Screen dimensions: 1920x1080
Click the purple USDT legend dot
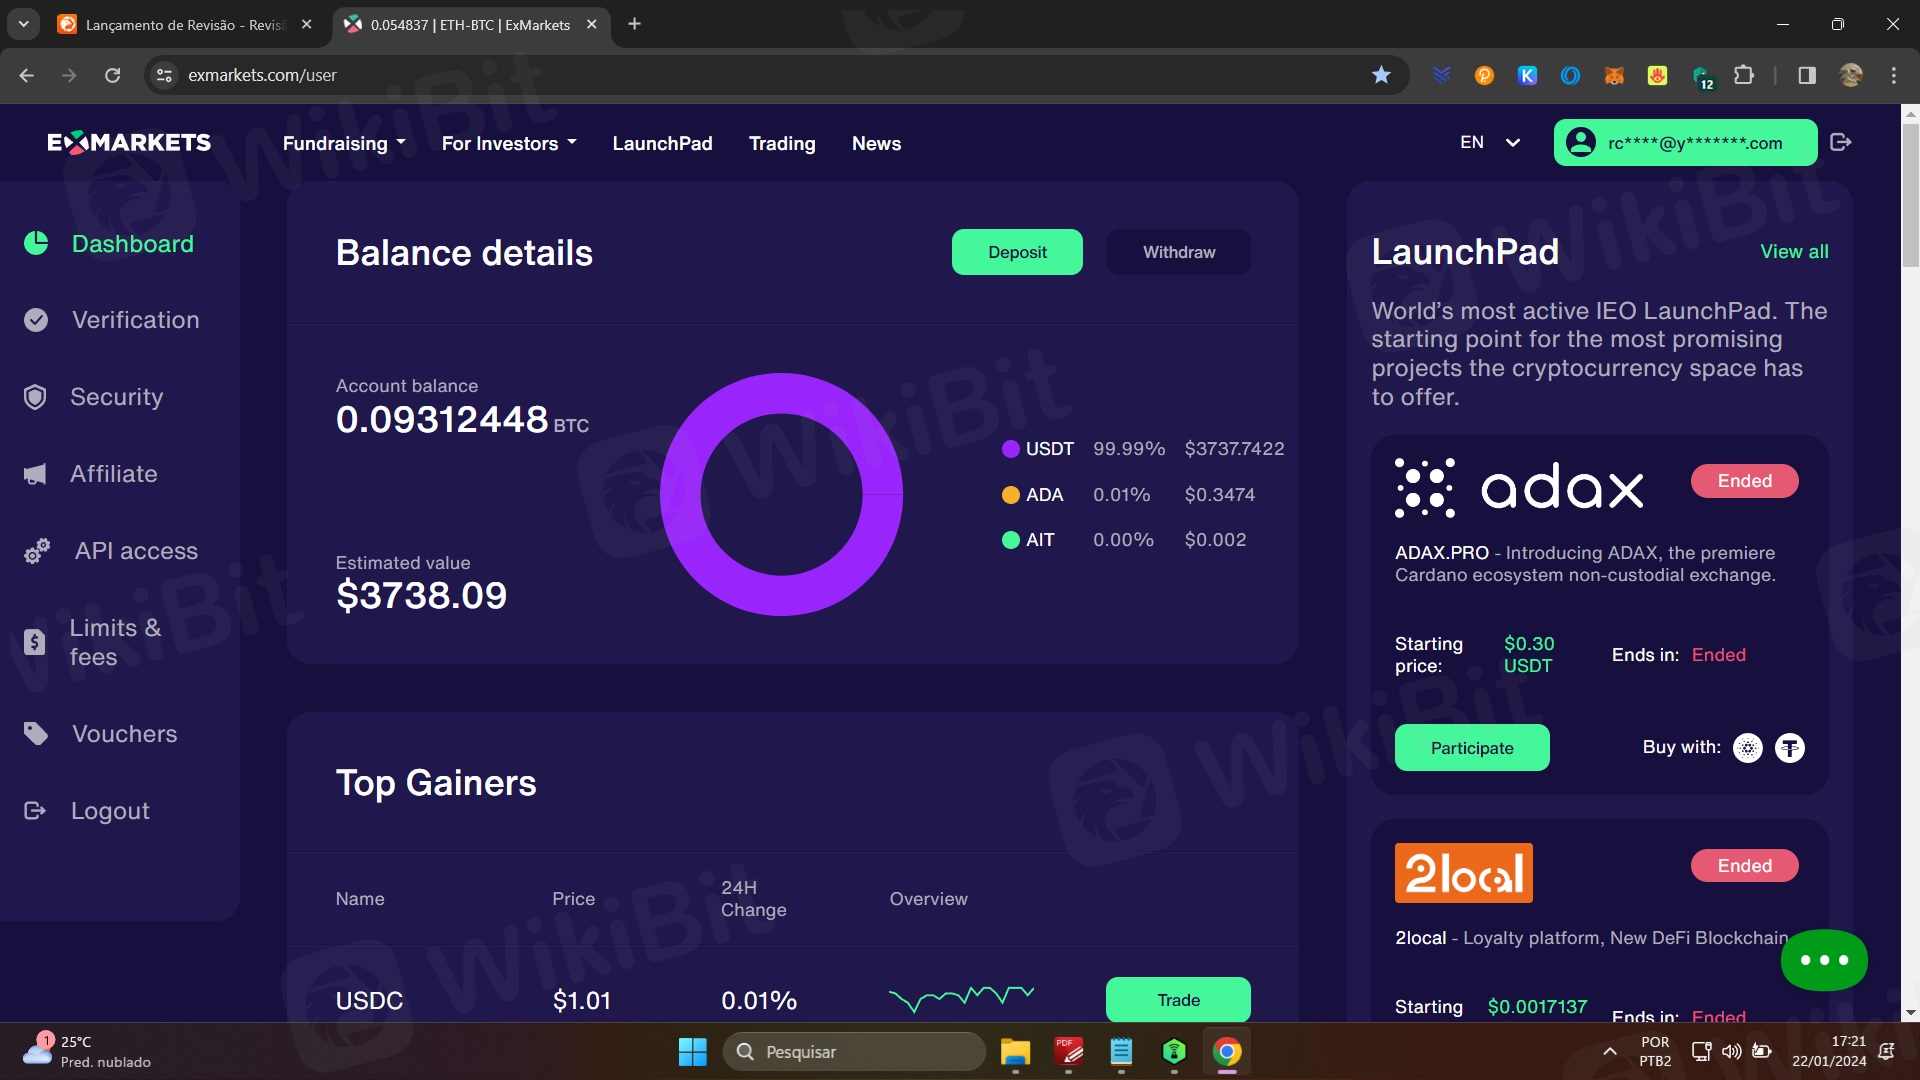1010,449
